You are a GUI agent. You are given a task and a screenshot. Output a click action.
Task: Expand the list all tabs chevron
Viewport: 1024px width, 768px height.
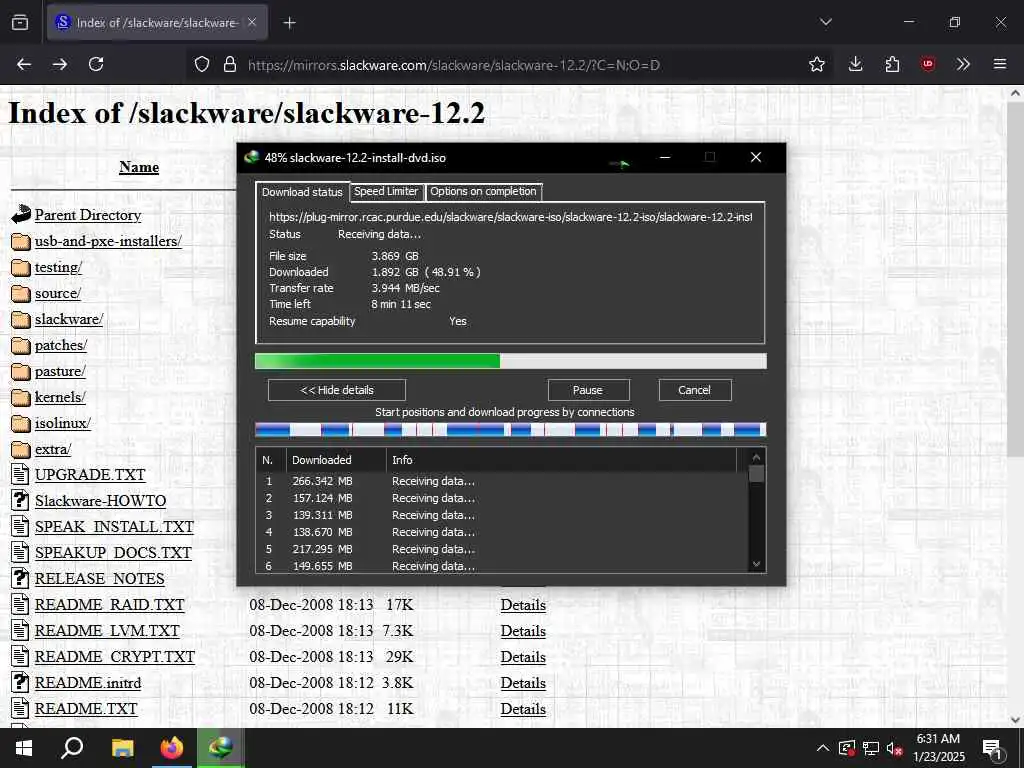tap(825, 22)
